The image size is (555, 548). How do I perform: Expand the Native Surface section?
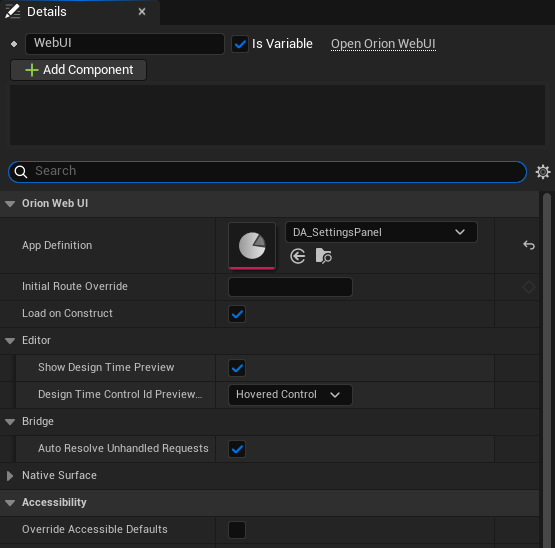click(x=10, y=476)
